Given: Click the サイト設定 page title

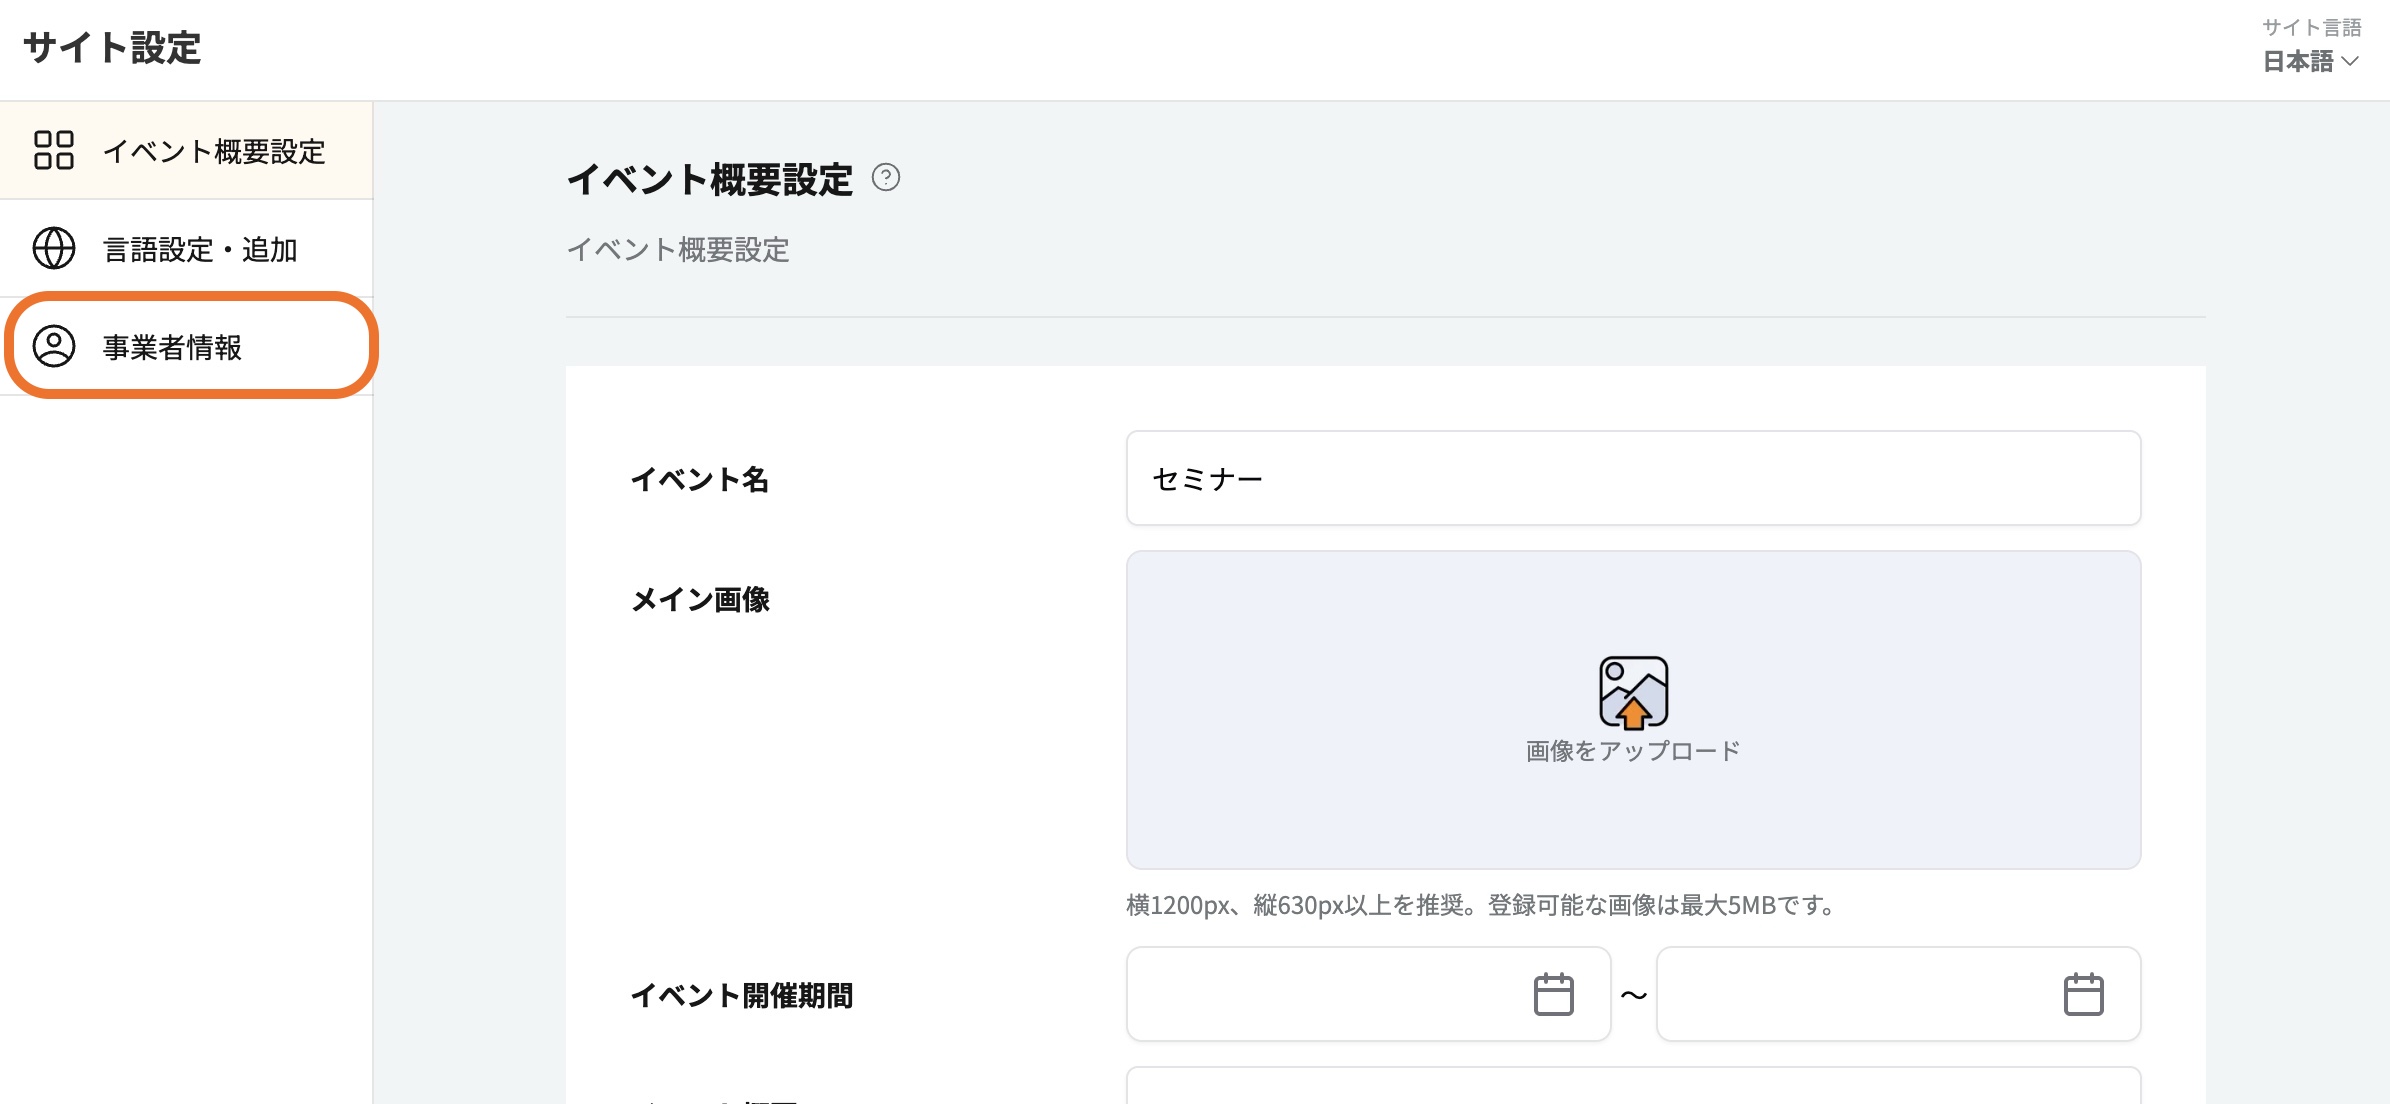Looking at the screenshot, I should [112, 48].
